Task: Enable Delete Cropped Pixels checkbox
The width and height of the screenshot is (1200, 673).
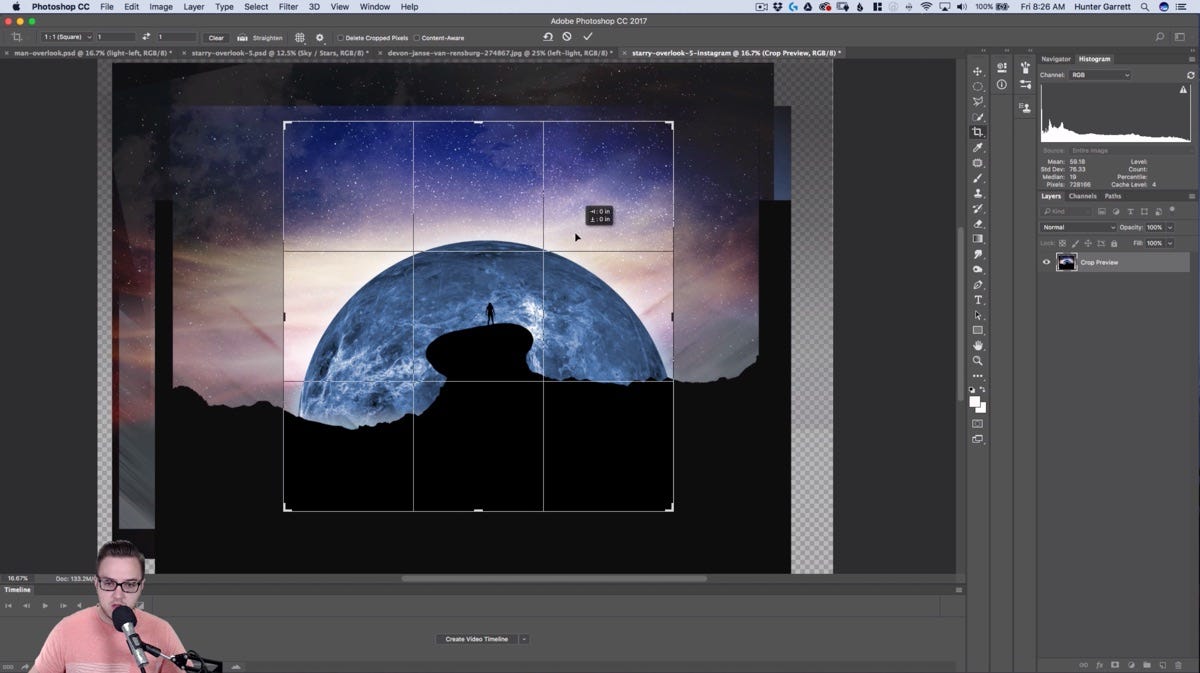Action: 341,38
